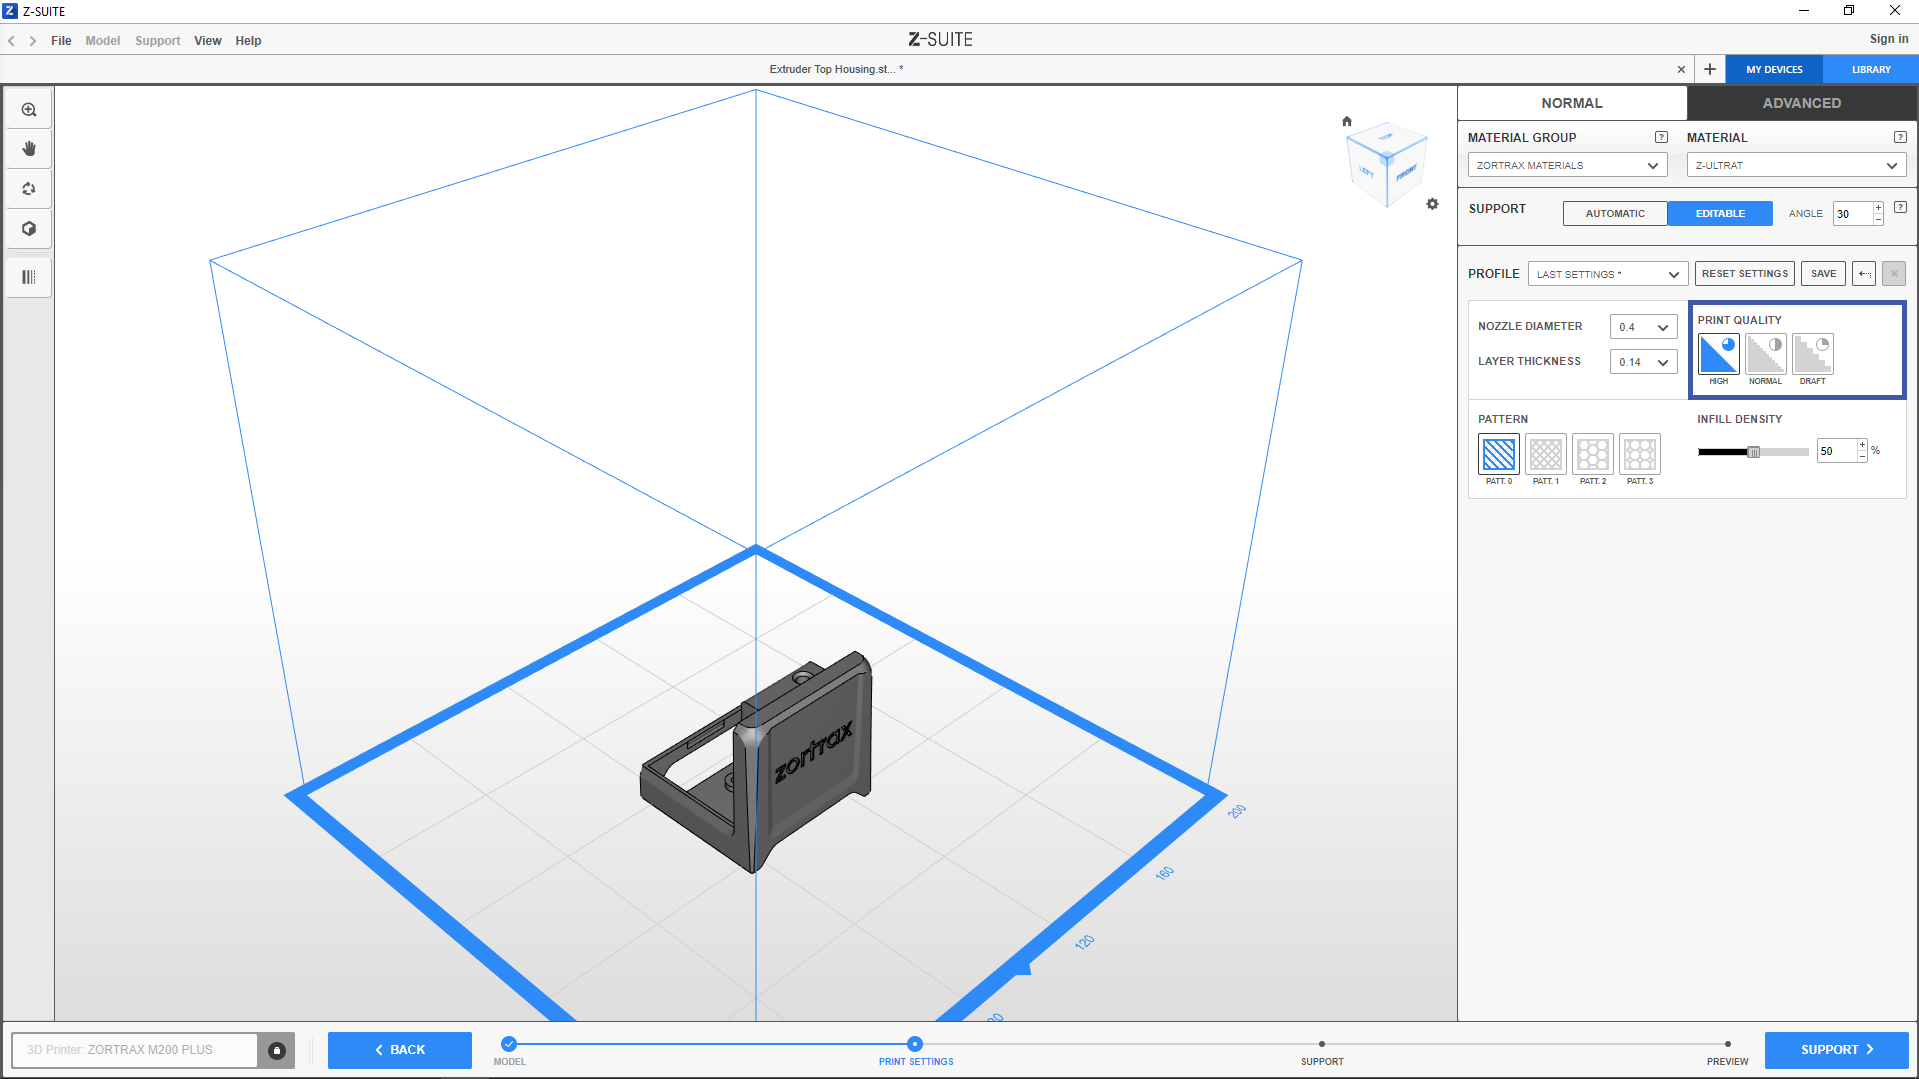This screenshot has width=1919, height=1079.
Task: Open view cube settings gear
Action: coord(1432,204)
